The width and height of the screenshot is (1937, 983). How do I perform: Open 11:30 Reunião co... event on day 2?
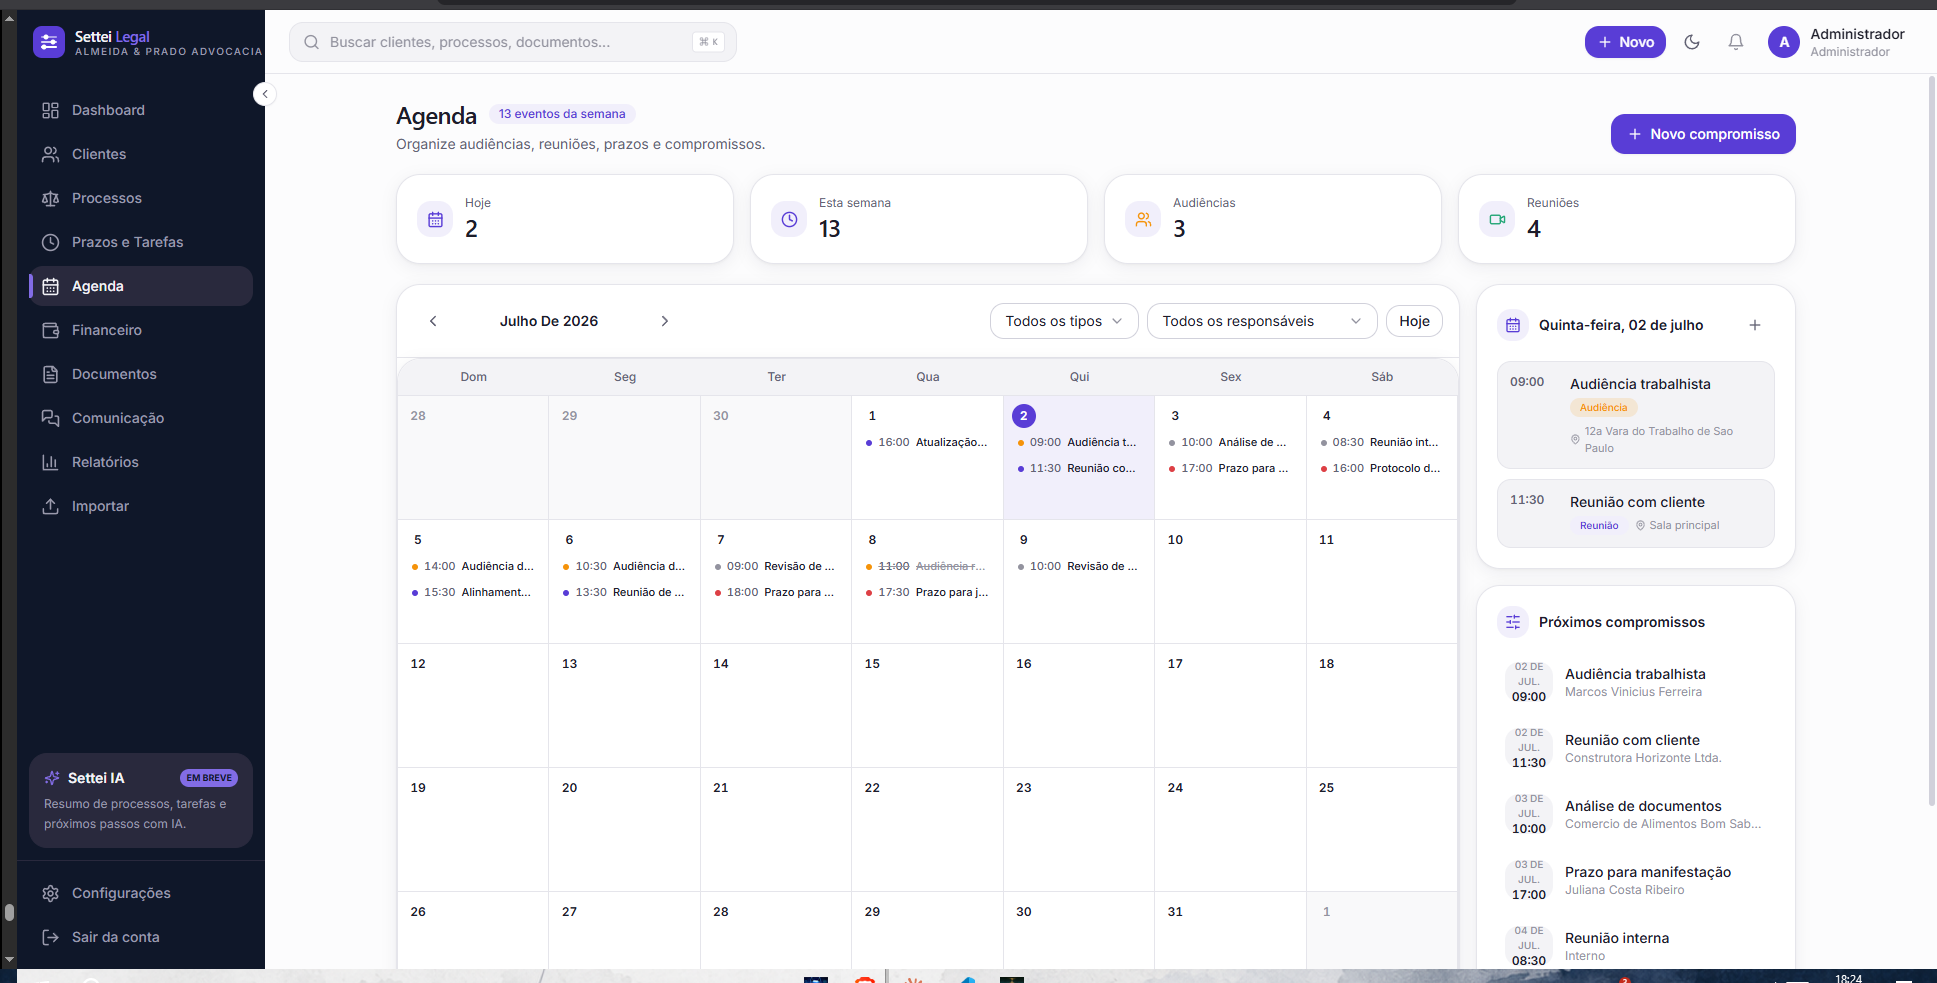pyautogui.click(x=1078, y=468)
